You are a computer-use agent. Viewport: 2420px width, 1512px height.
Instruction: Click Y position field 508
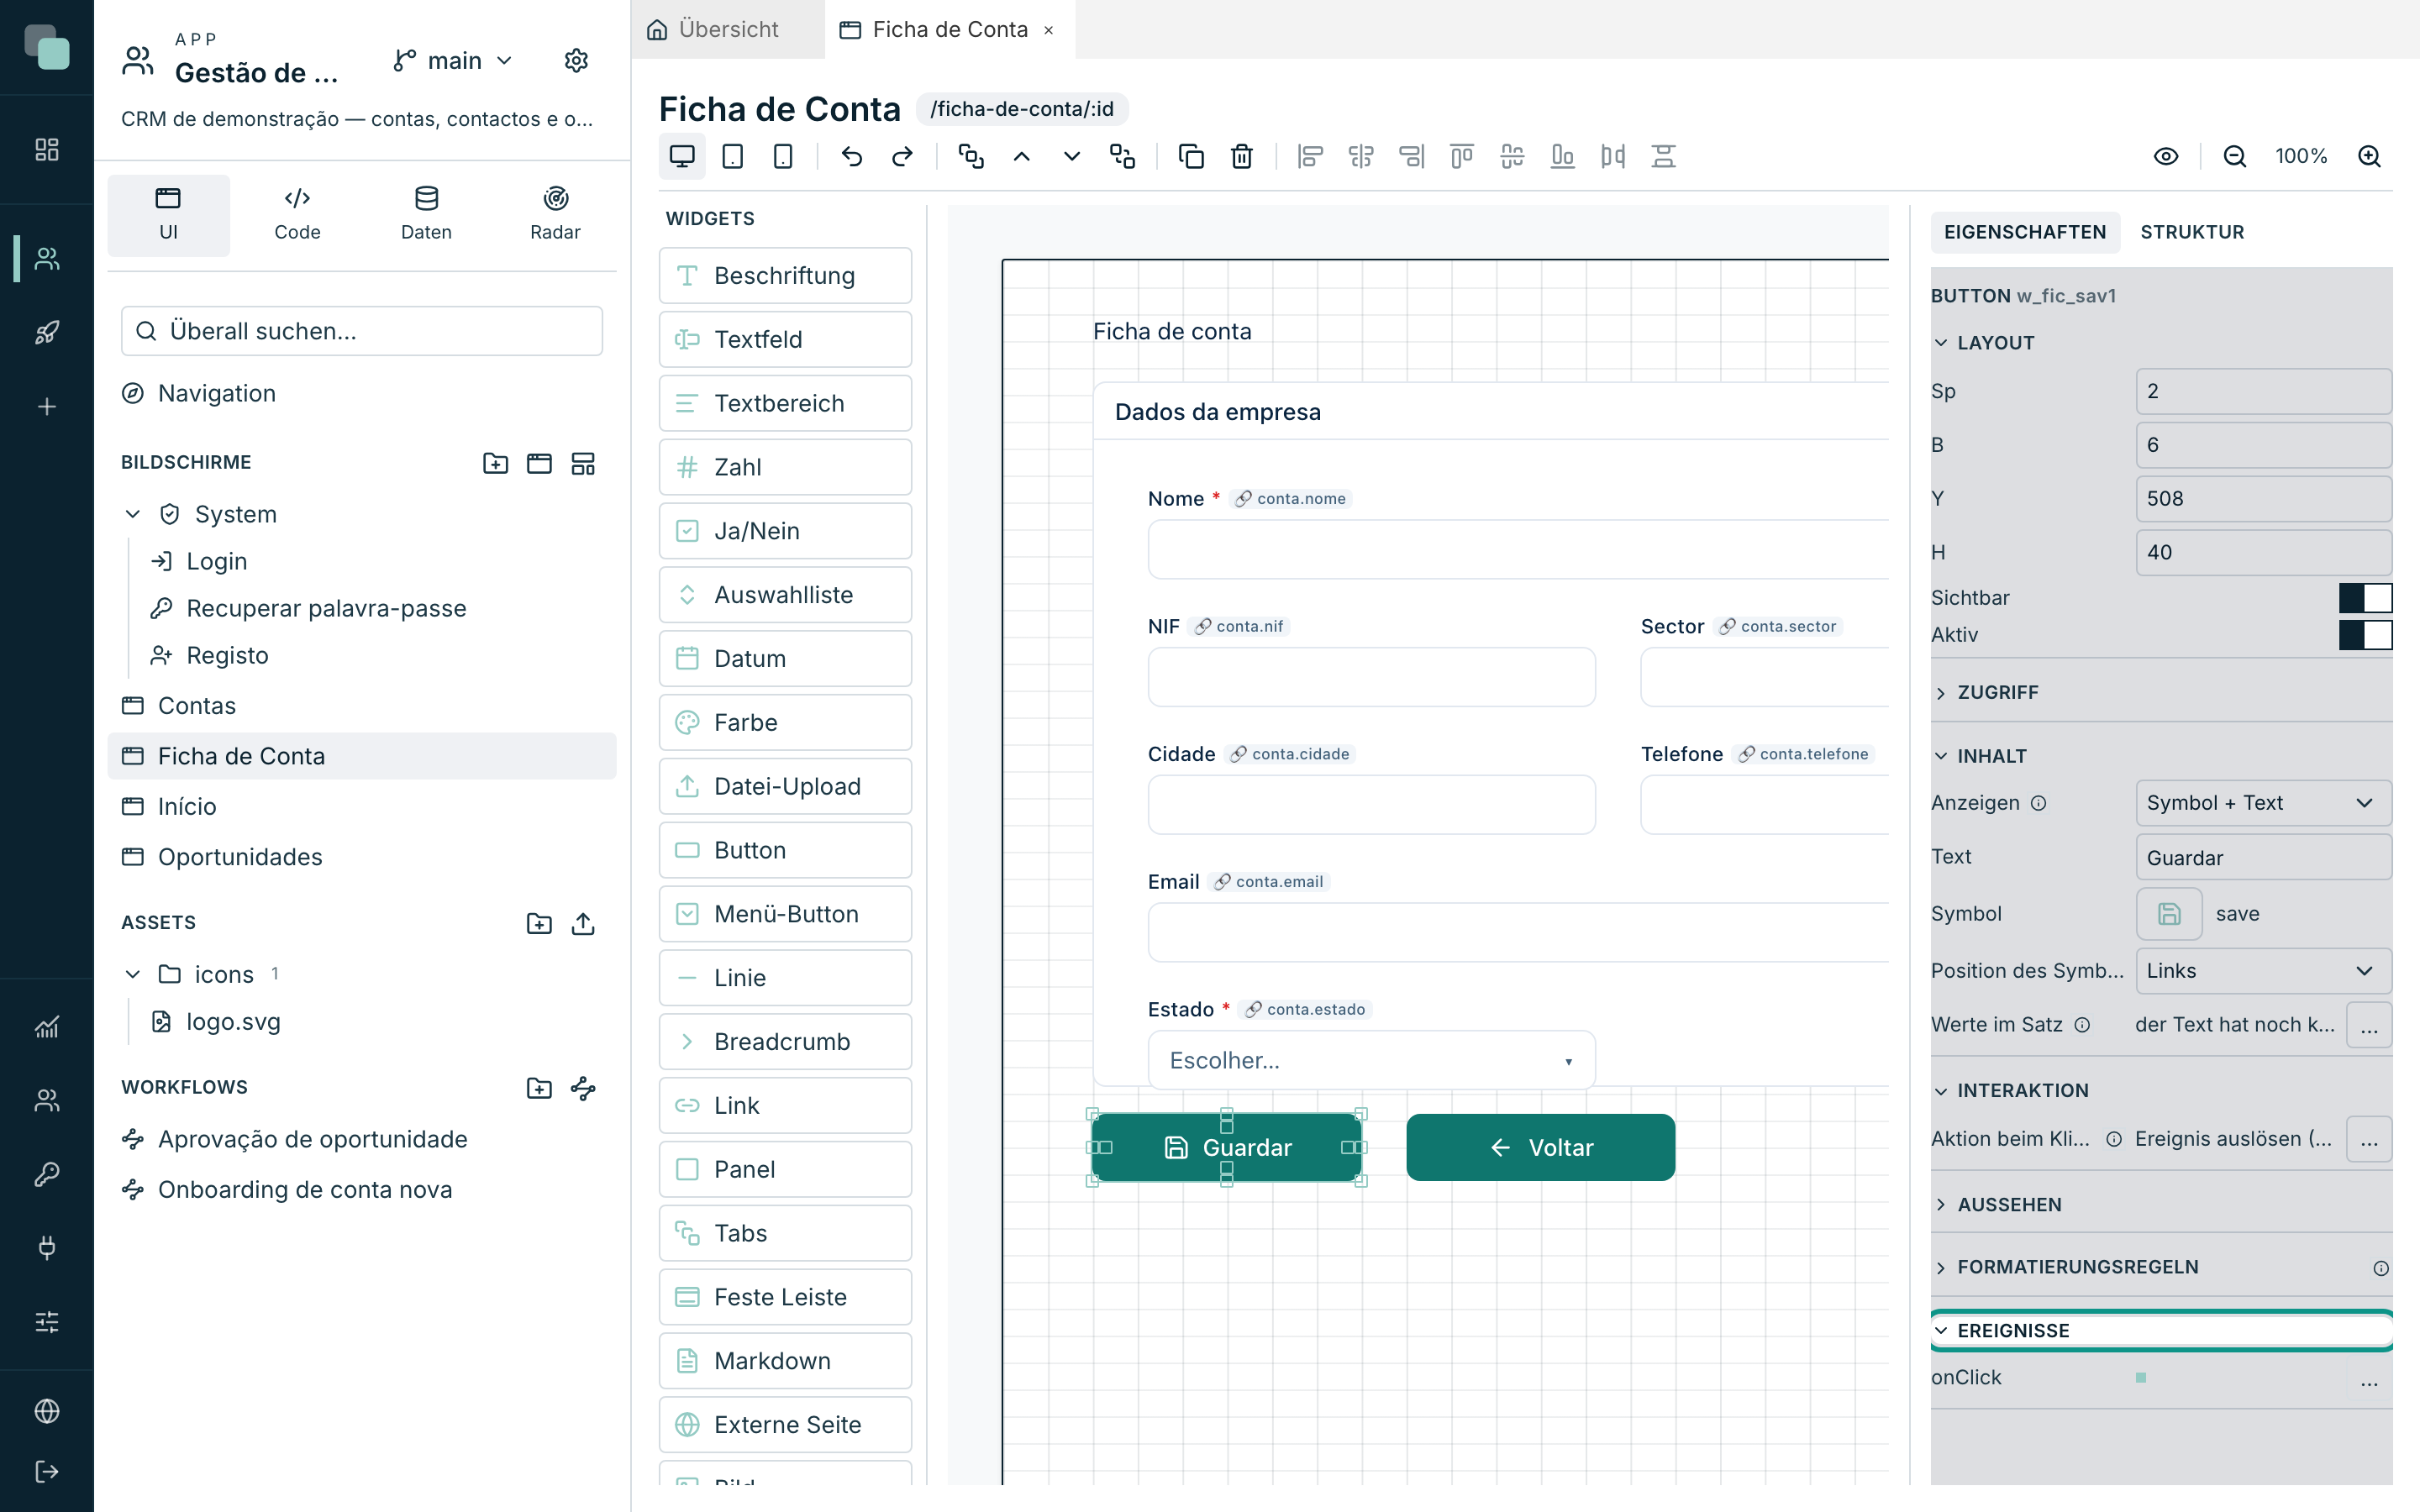pos(2263,498)
